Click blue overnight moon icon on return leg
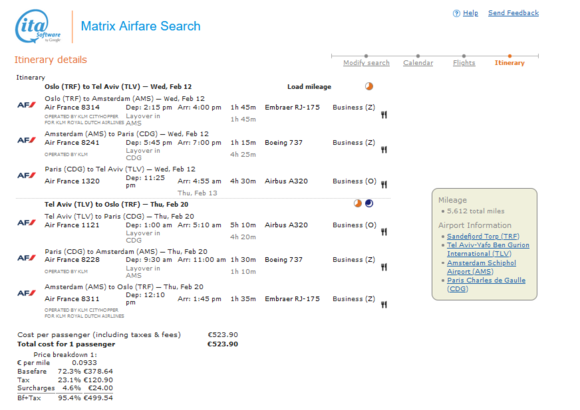The image size is (580, 410). (x=369, y=204)
